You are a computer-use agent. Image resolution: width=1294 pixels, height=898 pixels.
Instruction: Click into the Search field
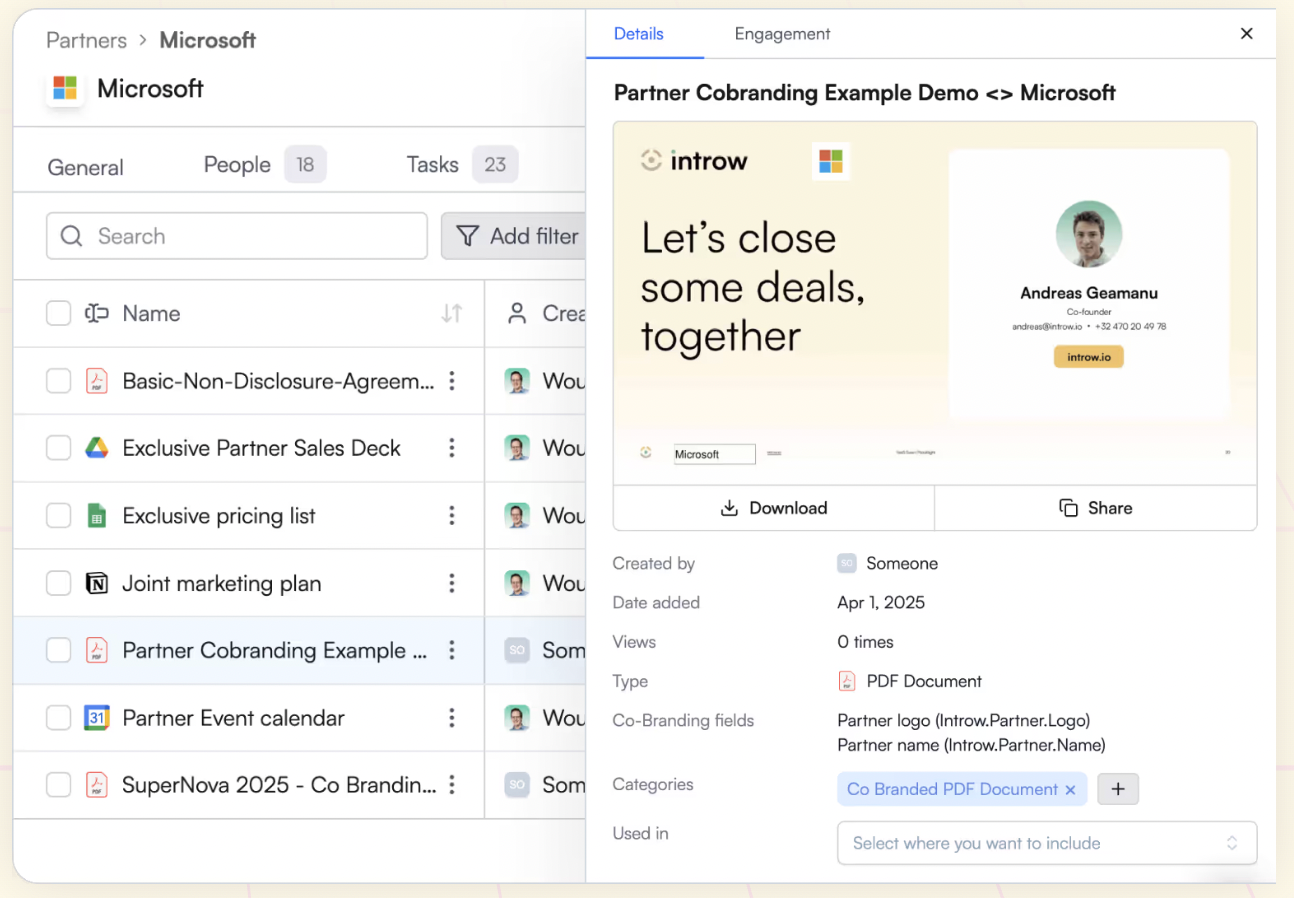point(237,236)
